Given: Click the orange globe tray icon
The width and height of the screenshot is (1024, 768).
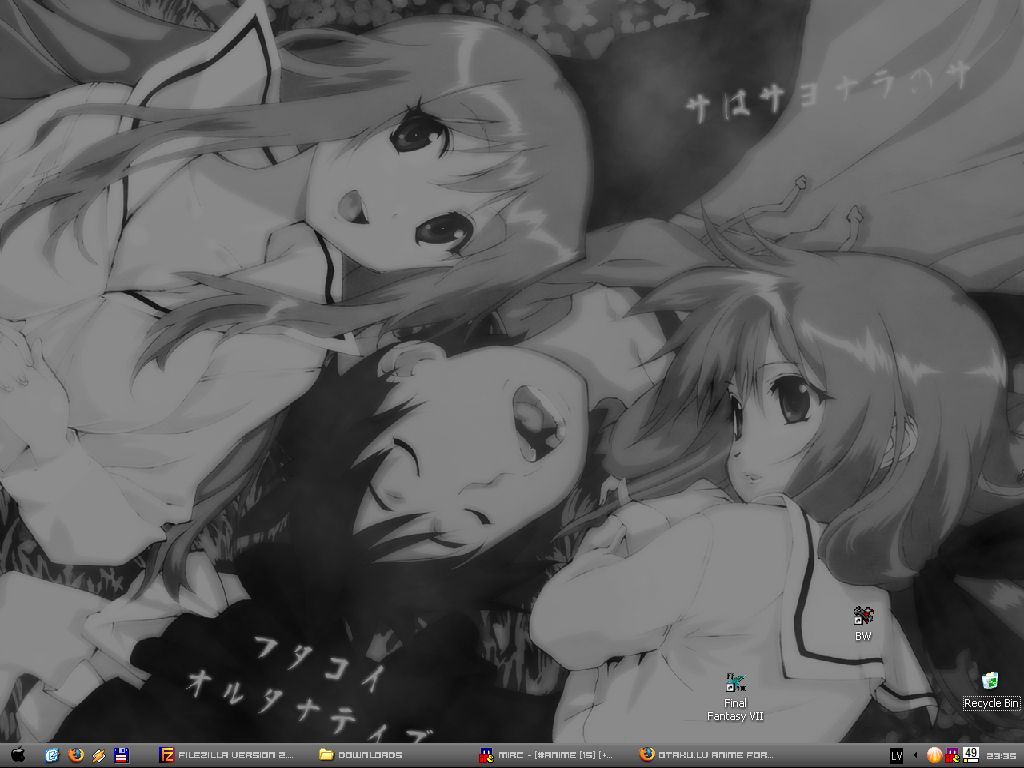Looking at the screenshot, I should pyautogui.click(x=935, y=756).
